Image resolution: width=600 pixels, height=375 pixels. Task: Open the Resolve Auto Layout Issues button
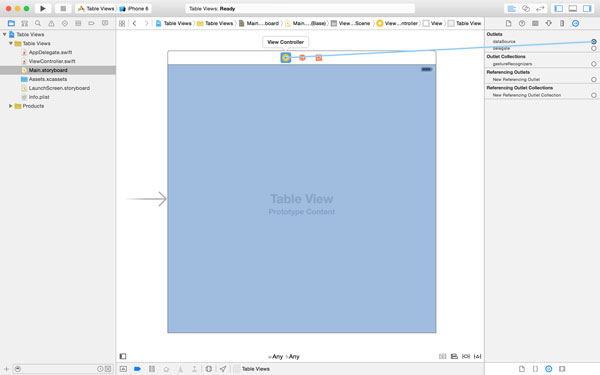(x=478, y=356)
